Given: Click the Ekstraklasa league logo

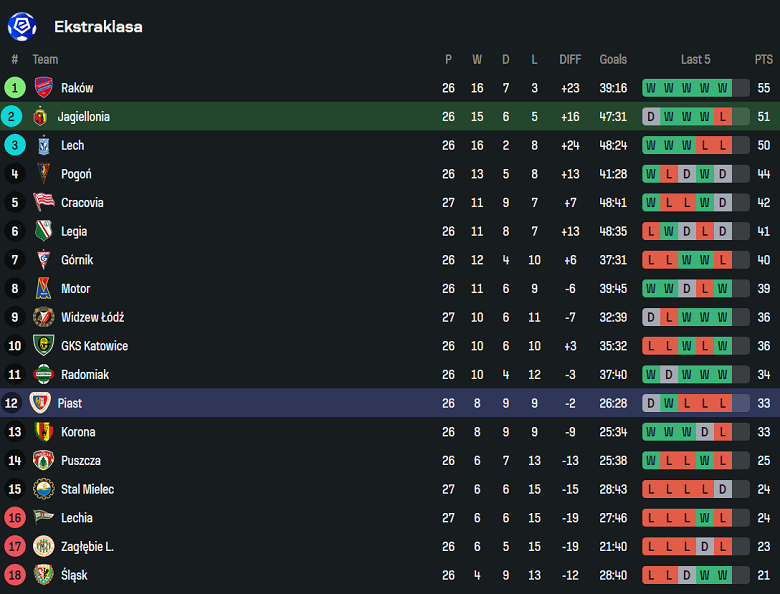Looking at the screenshot, I should (x=22, y=26).
